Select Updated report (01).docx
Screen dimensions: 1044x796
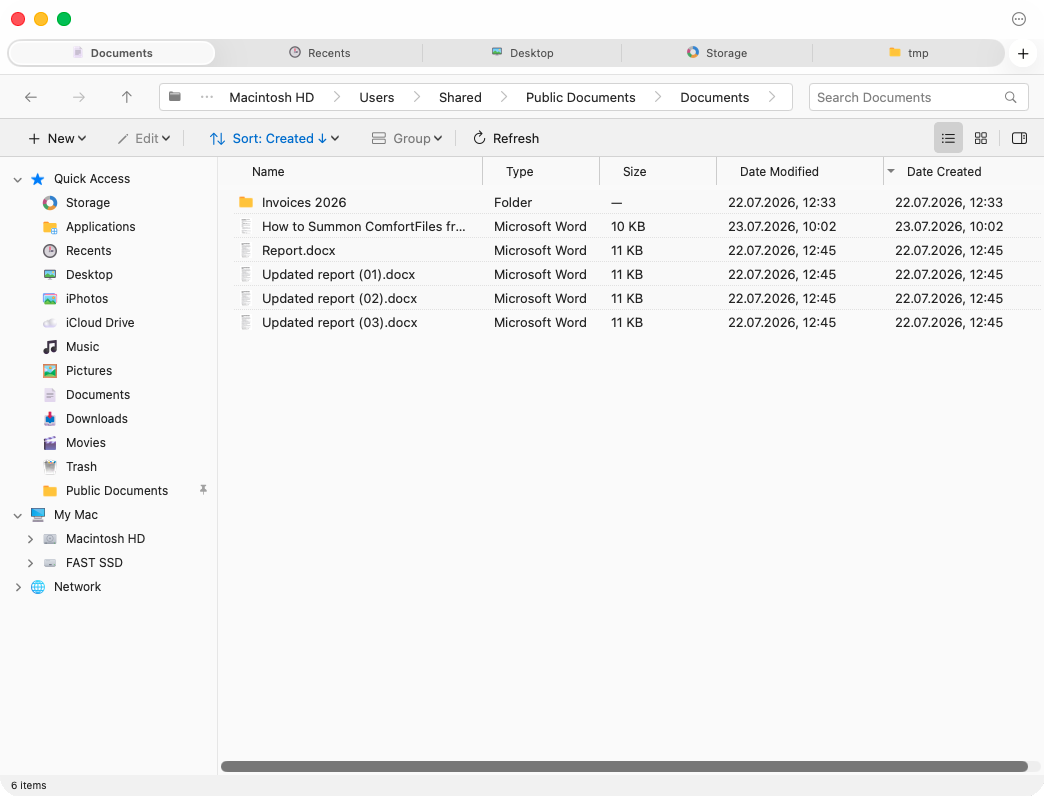click(x=637, y=274)
